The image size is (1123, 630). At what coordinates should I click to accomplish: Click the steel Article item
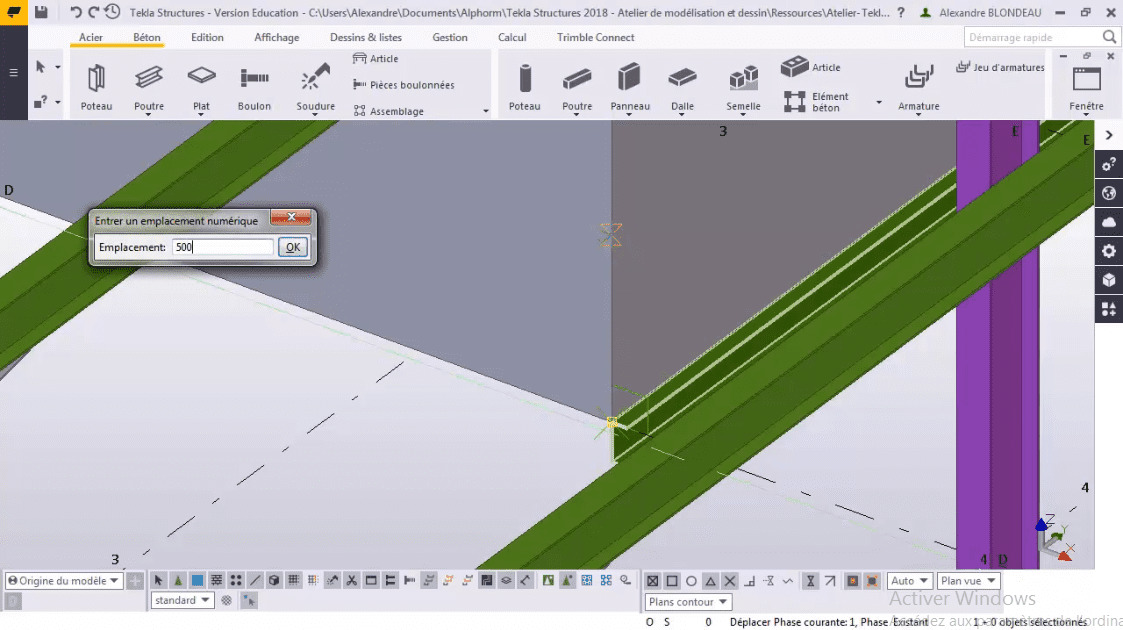pyautogui.click(x=376, y=59)
